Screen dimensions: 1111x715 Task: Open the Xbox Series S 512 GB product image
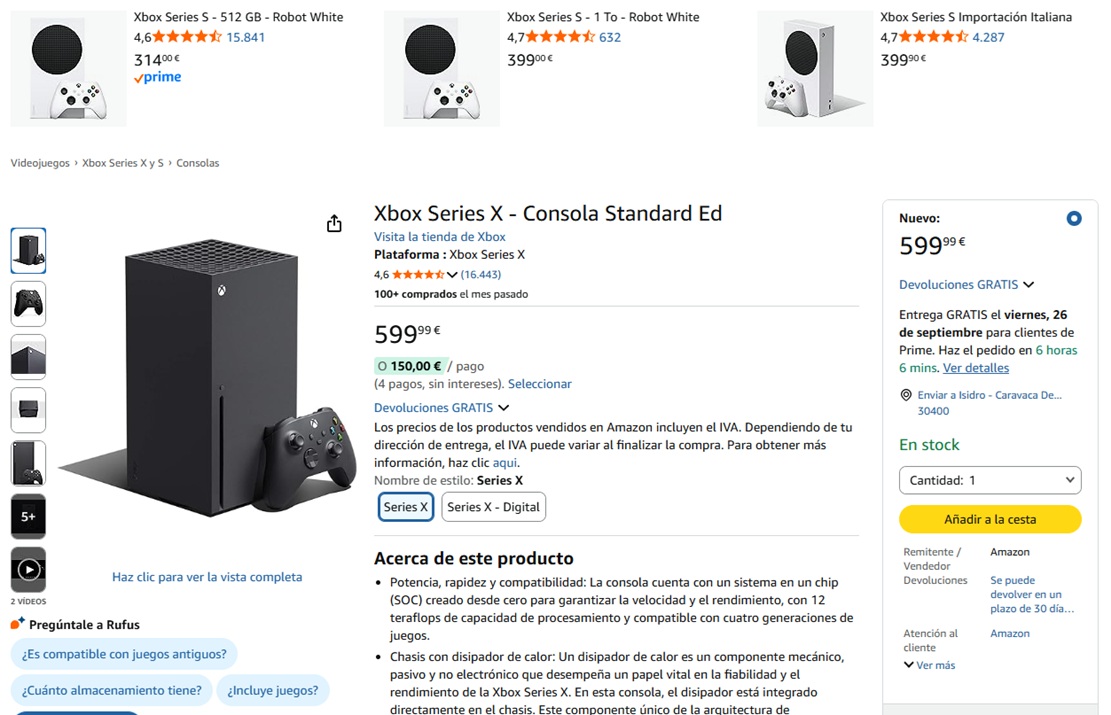pos(68,69)
